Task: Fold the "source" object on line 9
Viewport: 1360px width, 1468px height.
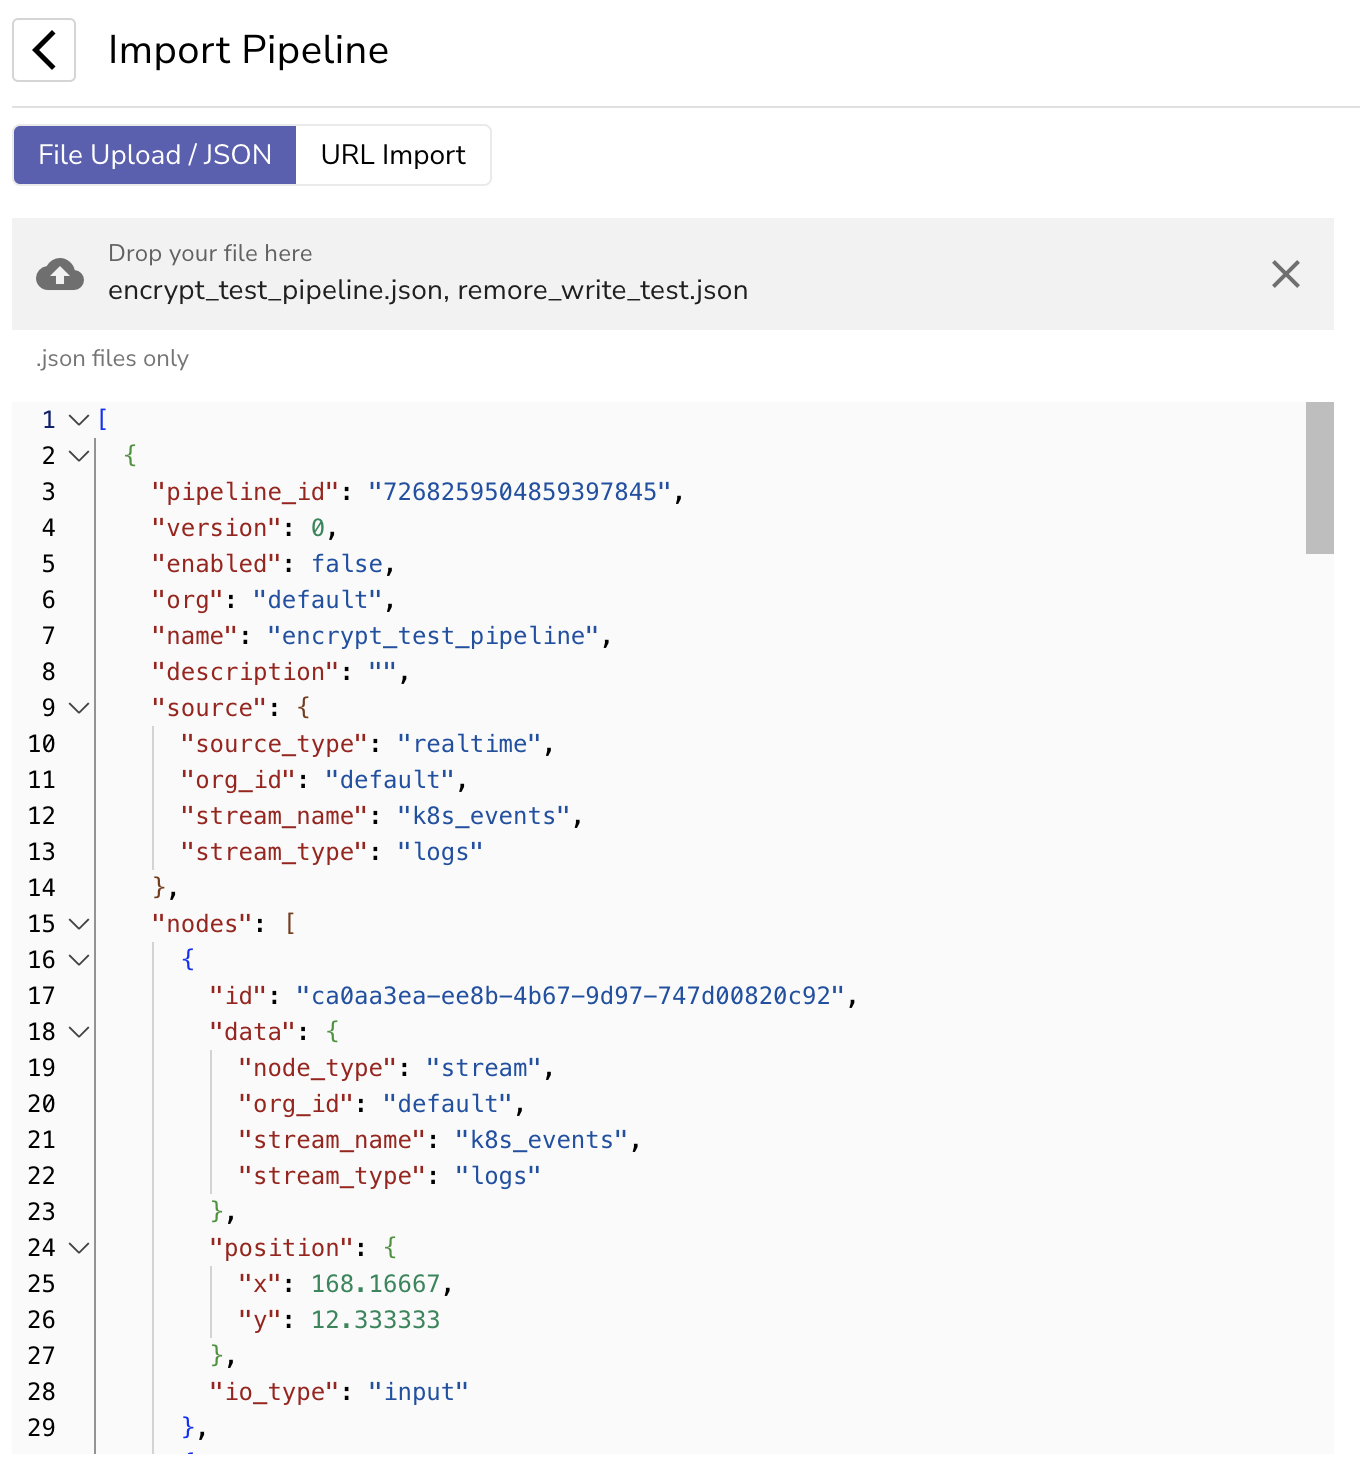Action: [x=79, y=708]
